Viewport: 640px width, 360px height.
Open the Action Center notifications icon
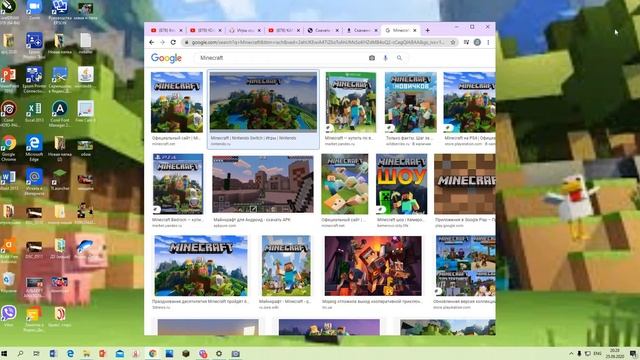[x=633, y=353]
